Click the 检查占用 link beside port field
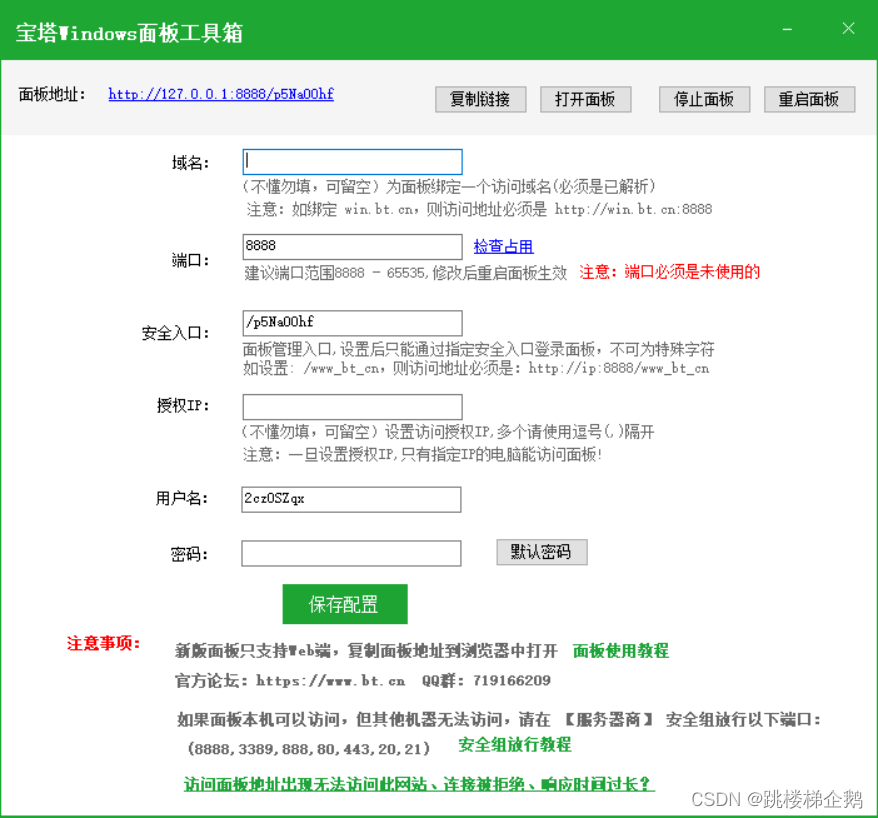This screenshot has height=818, width=878. pos(503,245)
